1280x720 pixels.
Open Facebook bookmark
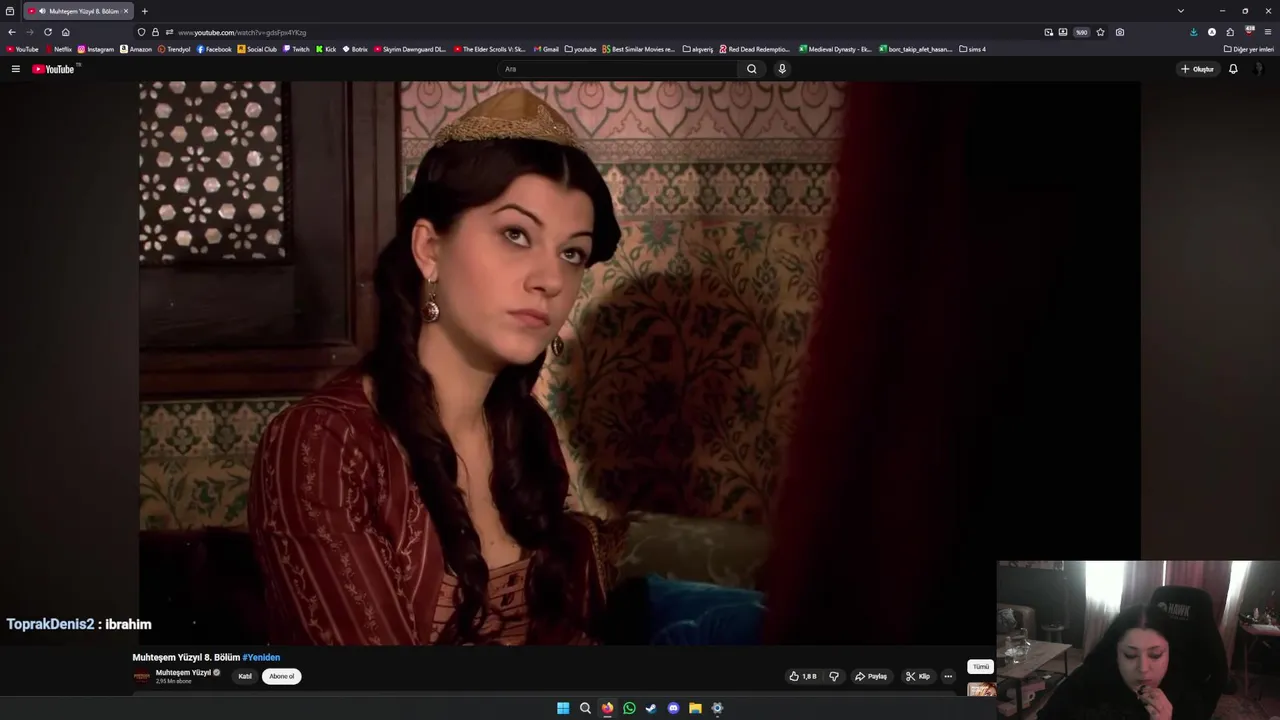tap(214, 49)
